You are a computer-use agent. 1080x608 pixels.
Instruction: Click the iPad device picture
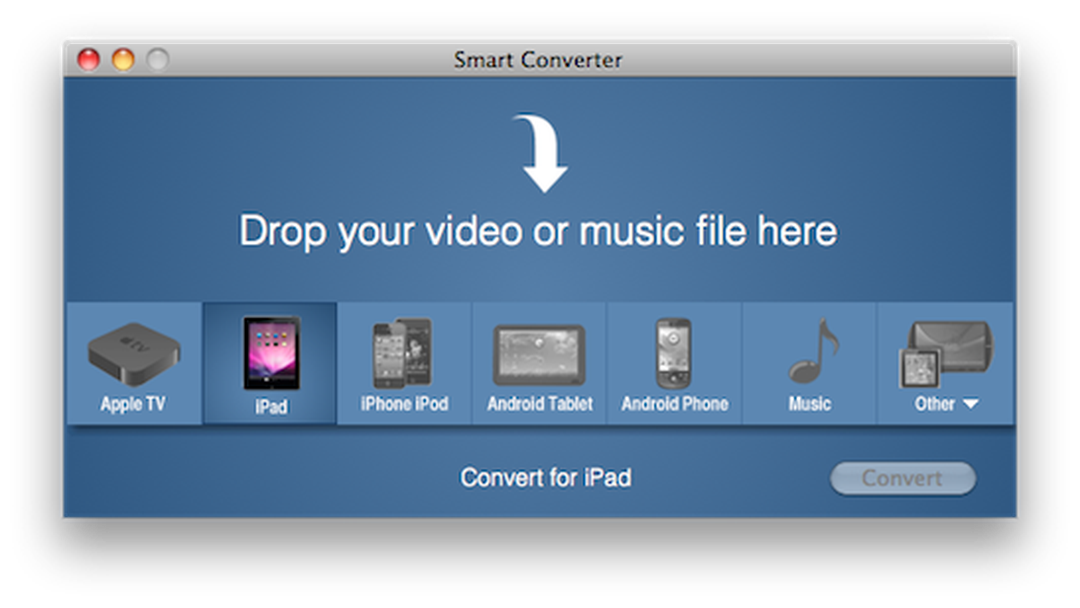click(268, 350)
